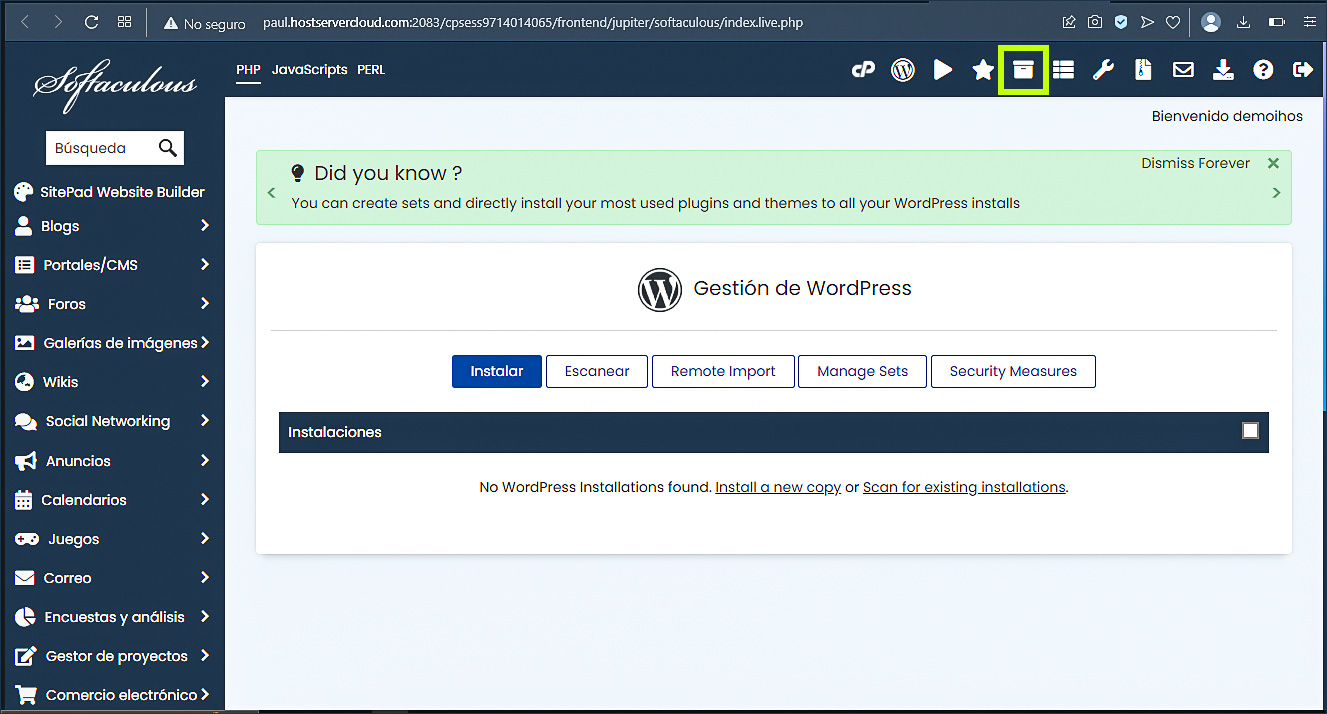The width and height of the screenshot is (1327, 714).
Task: Open the import download icon
Action: (x=1224, y=70)
